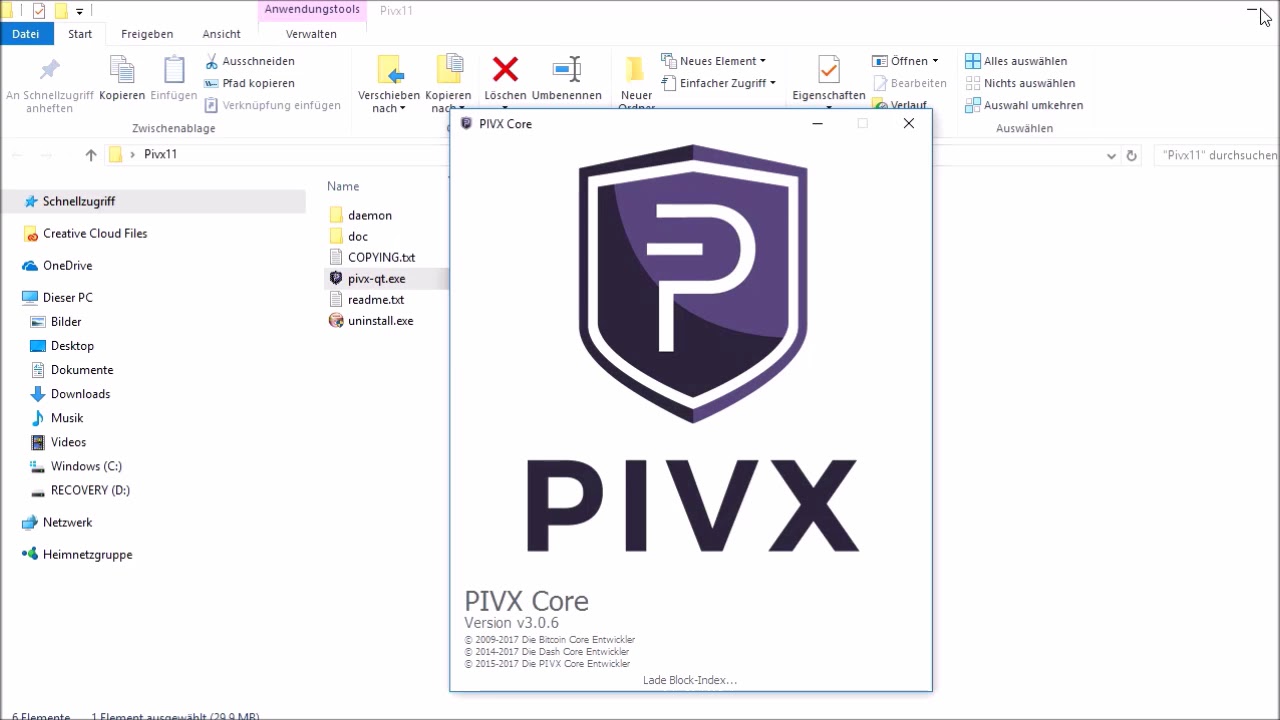
Task: Click the Explorer quick access properties icon
Action: (39, 11)
